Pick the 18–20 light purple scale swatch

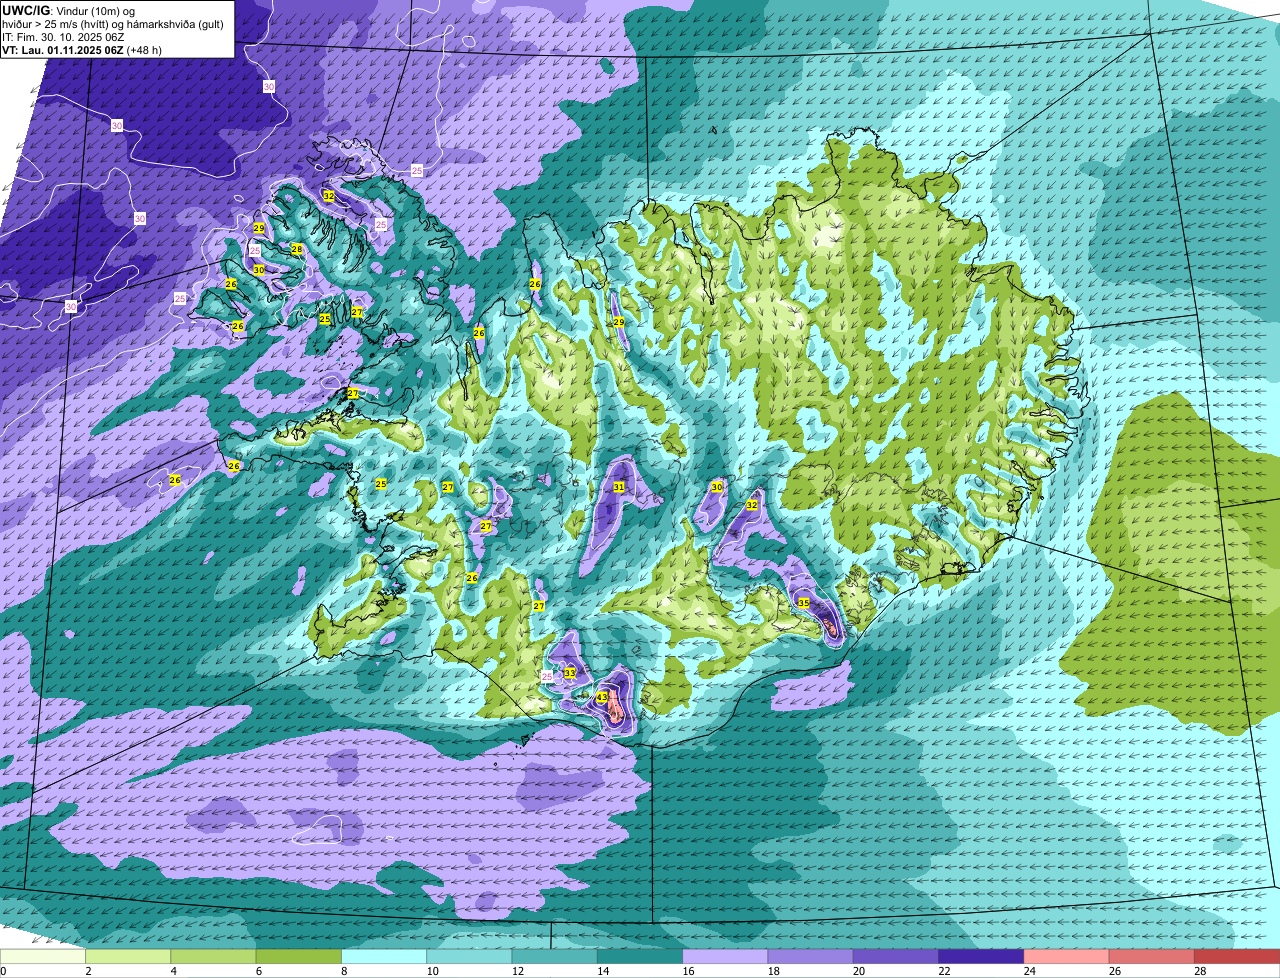[x=811, y=956]
